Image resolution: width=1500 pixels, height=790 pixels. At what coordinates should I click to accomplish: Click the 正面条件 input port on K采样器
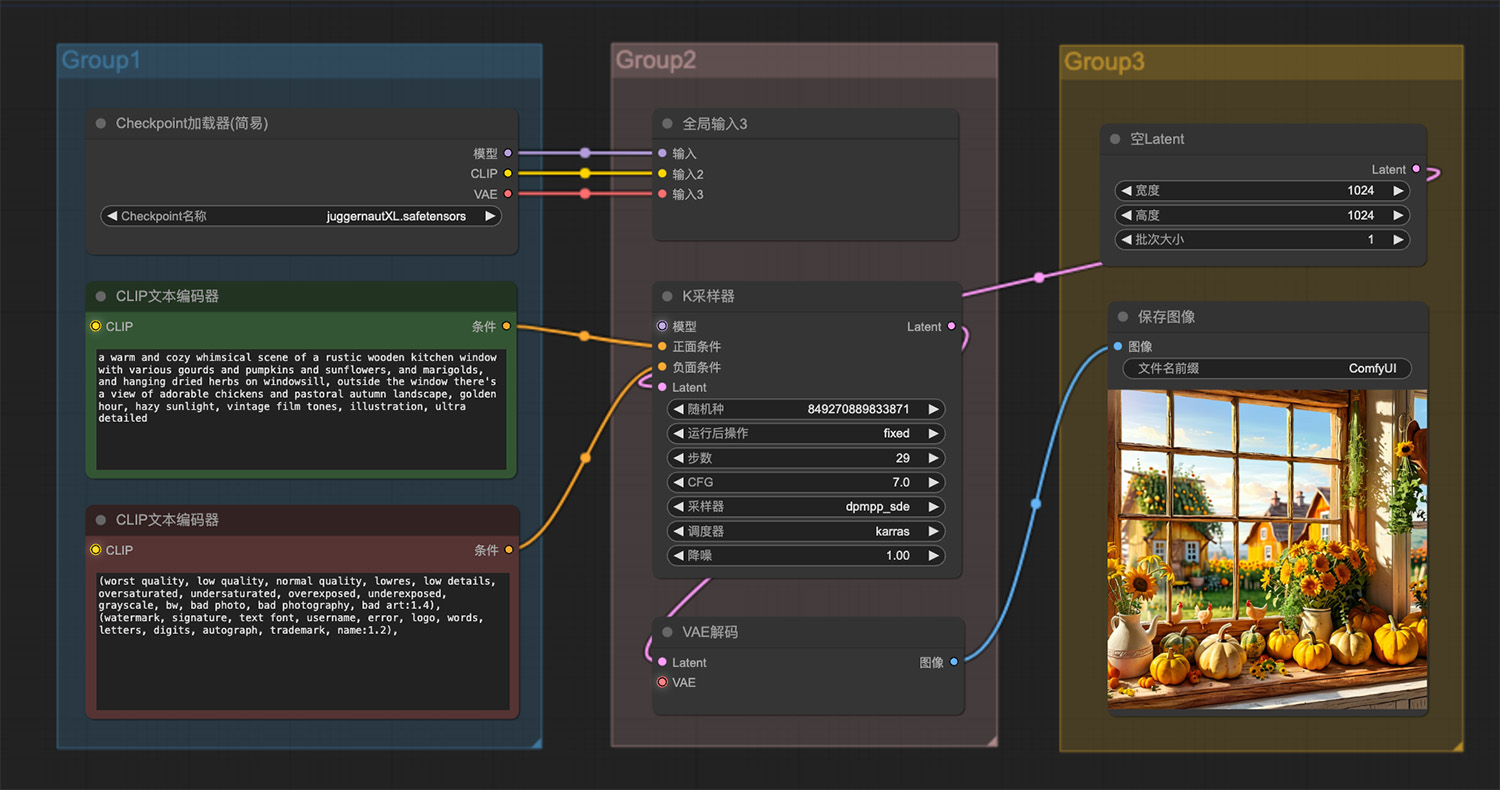point(662,346)
